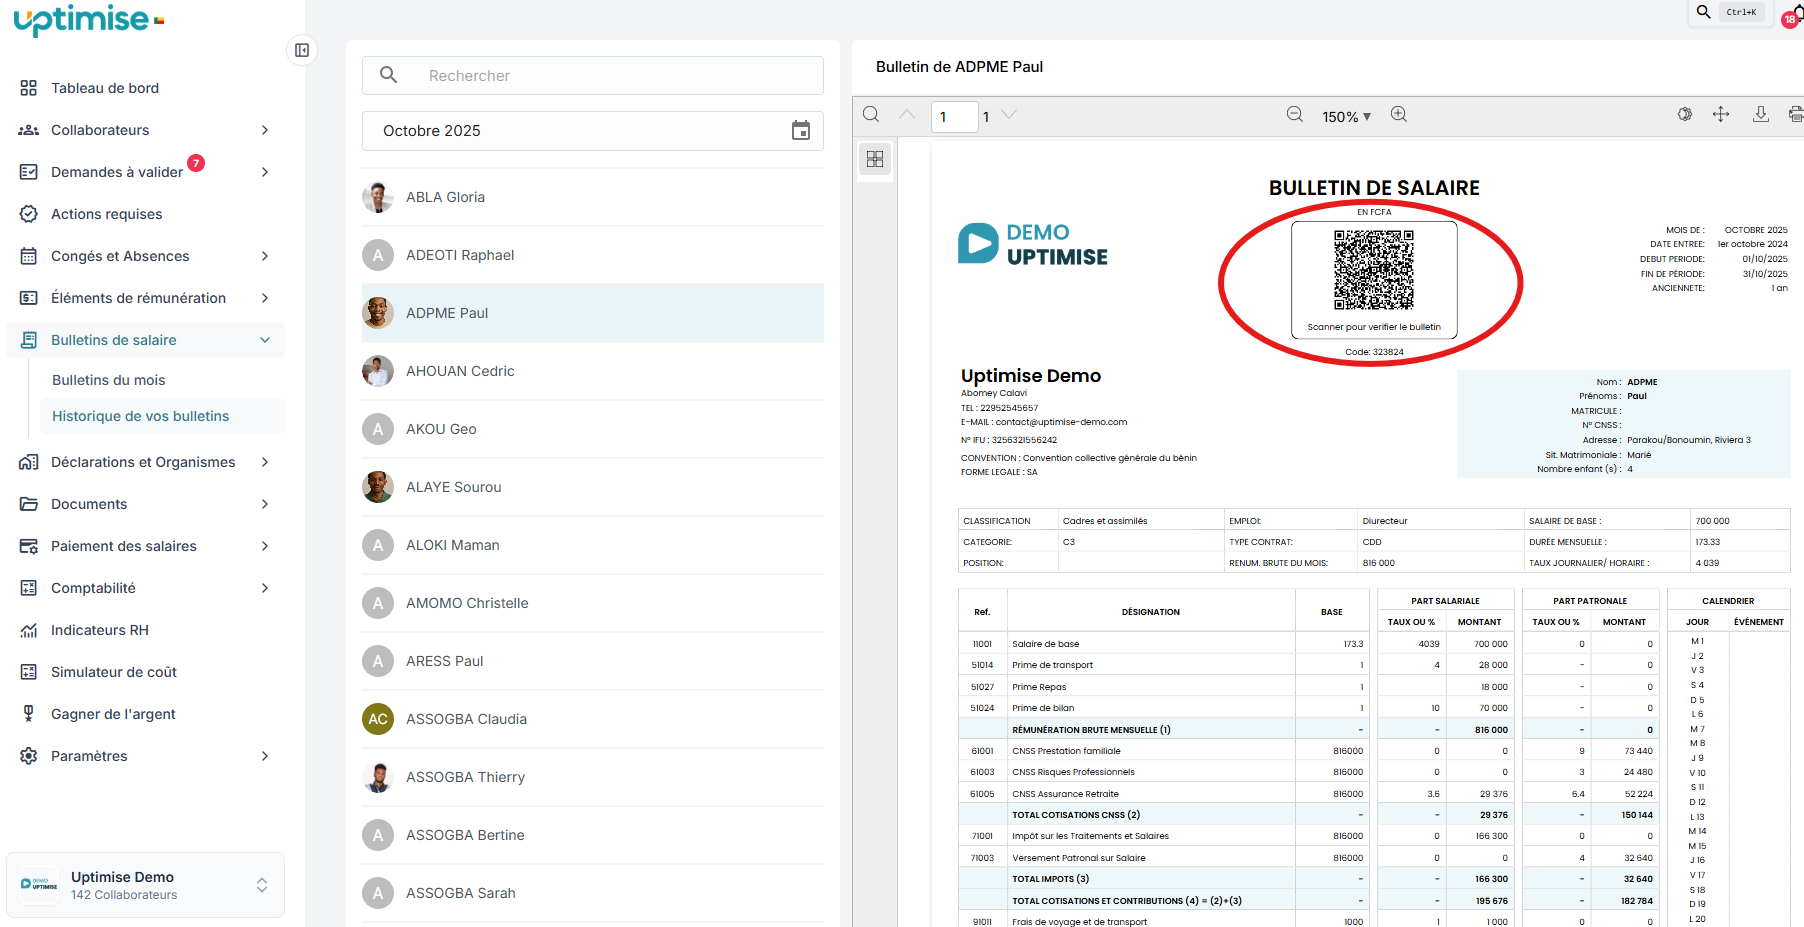
Task: Click the Actions requises badge icon
Action: click(x=29, y=214)
